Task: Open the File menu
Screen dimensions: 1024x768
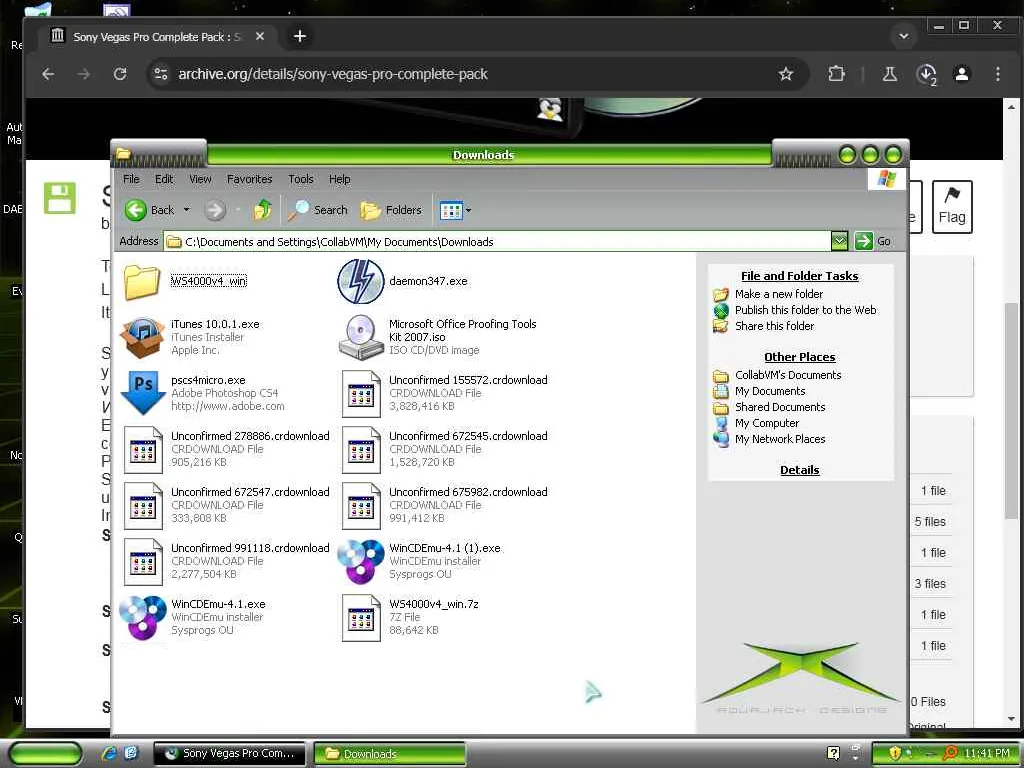Action: 131,179
